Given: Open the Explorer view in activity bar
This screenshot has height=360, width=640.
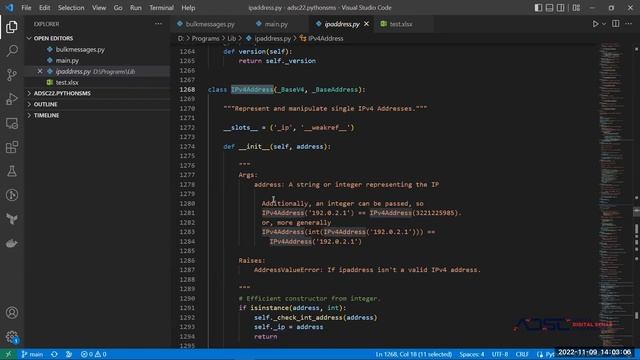Looking at the screenshot, I should (x=12, y=27).
